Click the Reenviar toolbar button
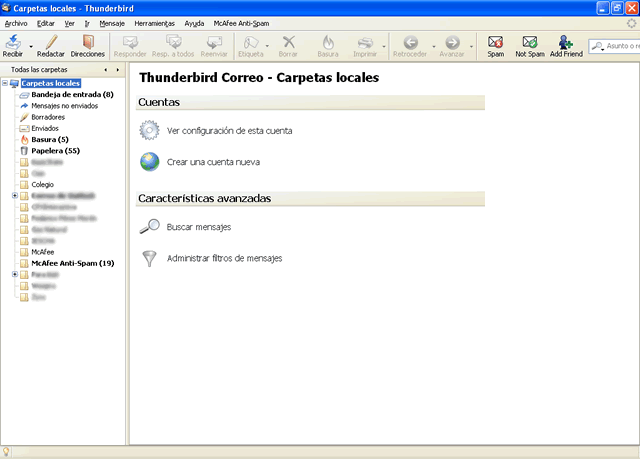Screen dimensions: 640x459 coord(214,46)
